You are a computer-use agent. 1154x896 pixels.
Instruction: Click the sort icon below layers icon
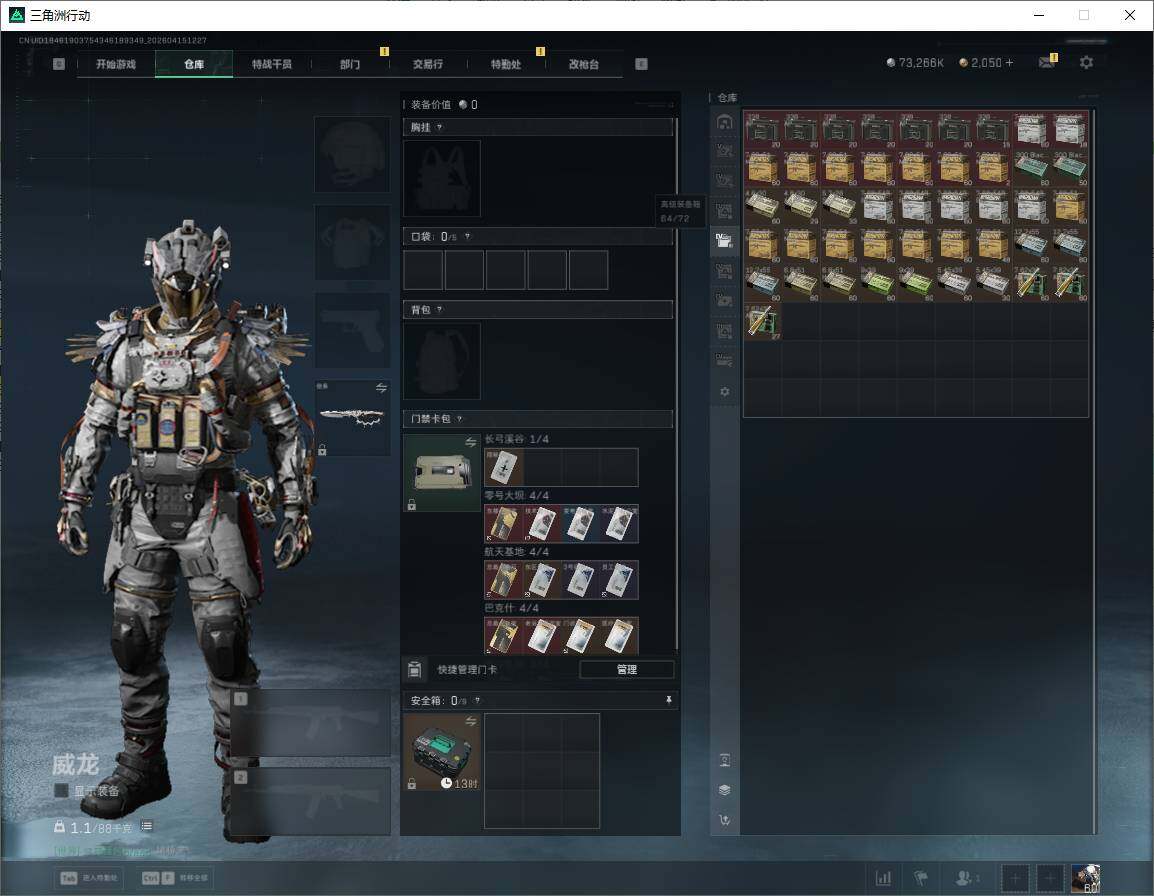(x=724, y=819)
